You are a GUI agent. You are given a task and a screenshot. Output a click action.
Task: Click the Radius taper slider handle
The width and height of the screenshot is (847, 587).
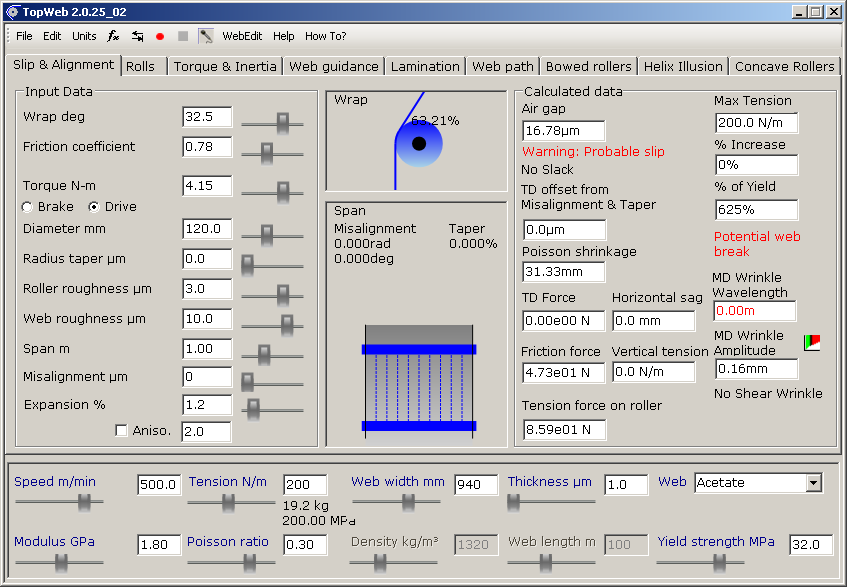247,266
